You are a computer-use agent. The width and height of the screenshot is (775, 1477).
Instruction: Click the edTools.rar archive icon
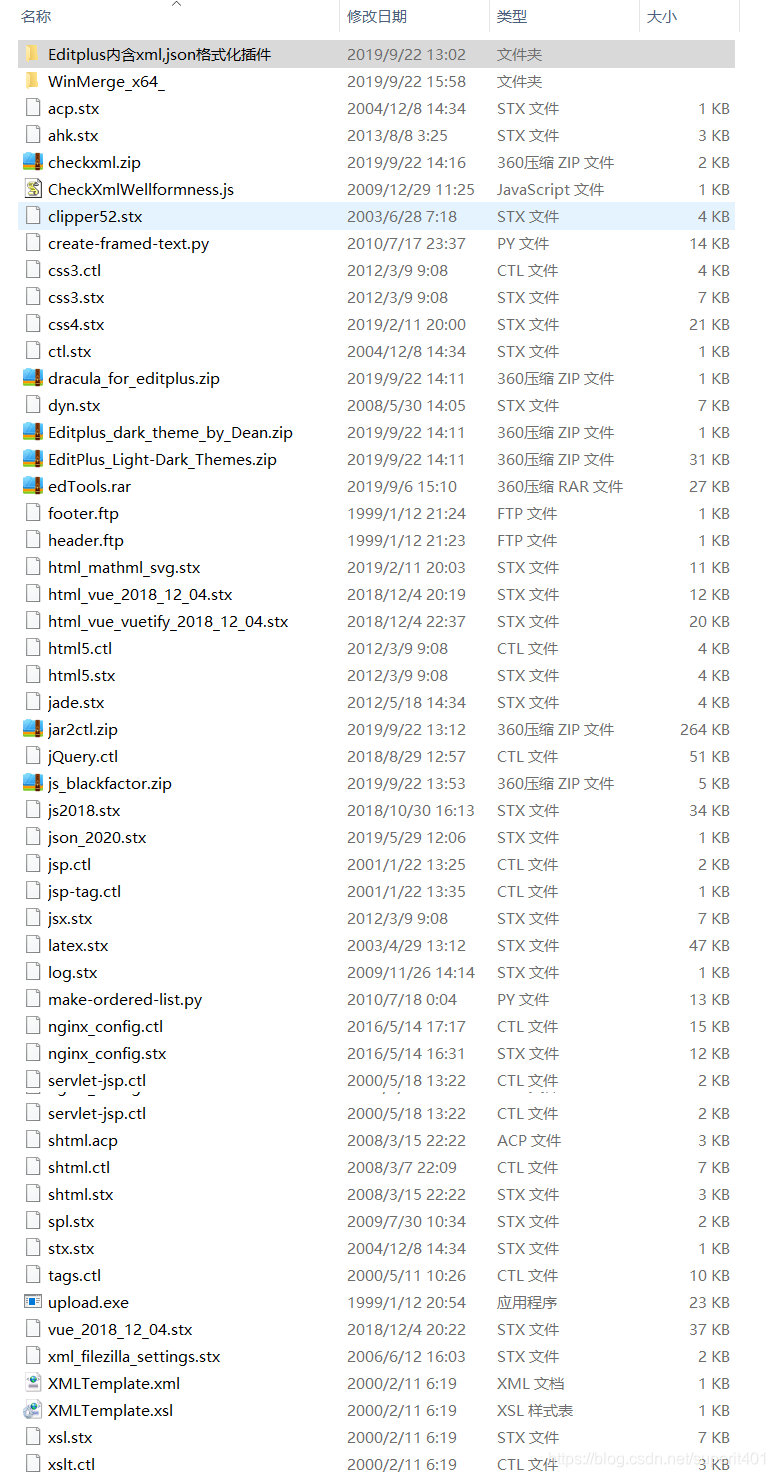tap(32, 486)
